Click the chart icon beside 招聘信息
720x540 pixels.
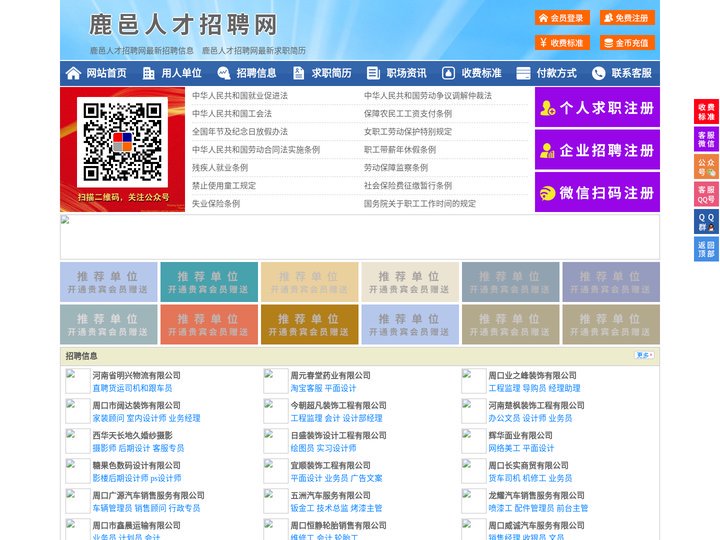(x=224, y=73)
